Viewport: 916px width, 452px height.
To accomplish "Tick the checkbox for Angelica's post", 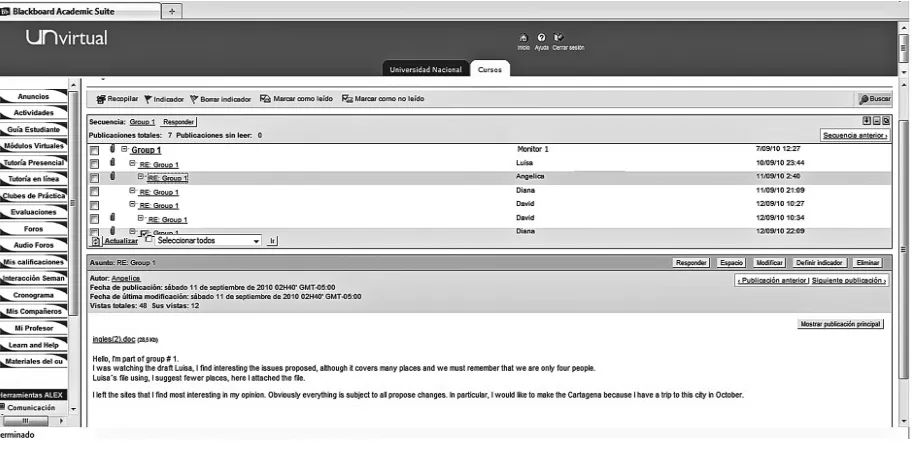I will tap(95, 178).
